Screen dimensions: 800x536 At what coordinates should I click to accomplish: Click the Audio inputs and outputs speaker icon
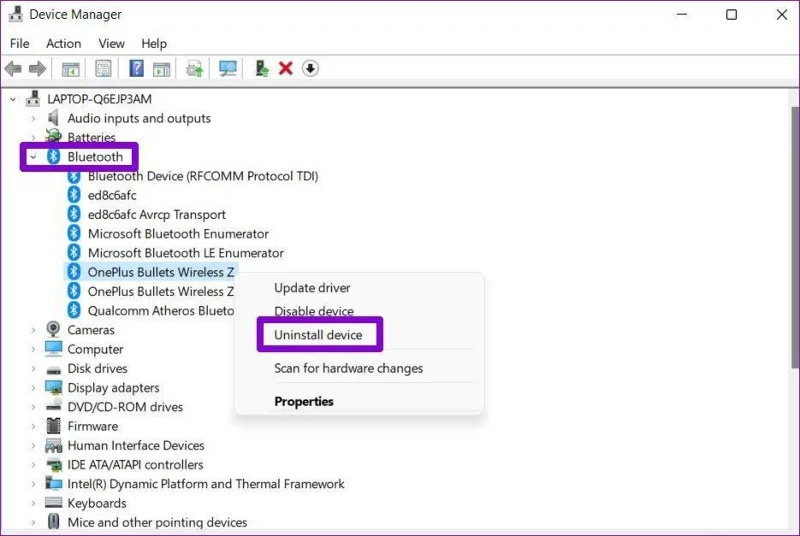coord(53,118)
